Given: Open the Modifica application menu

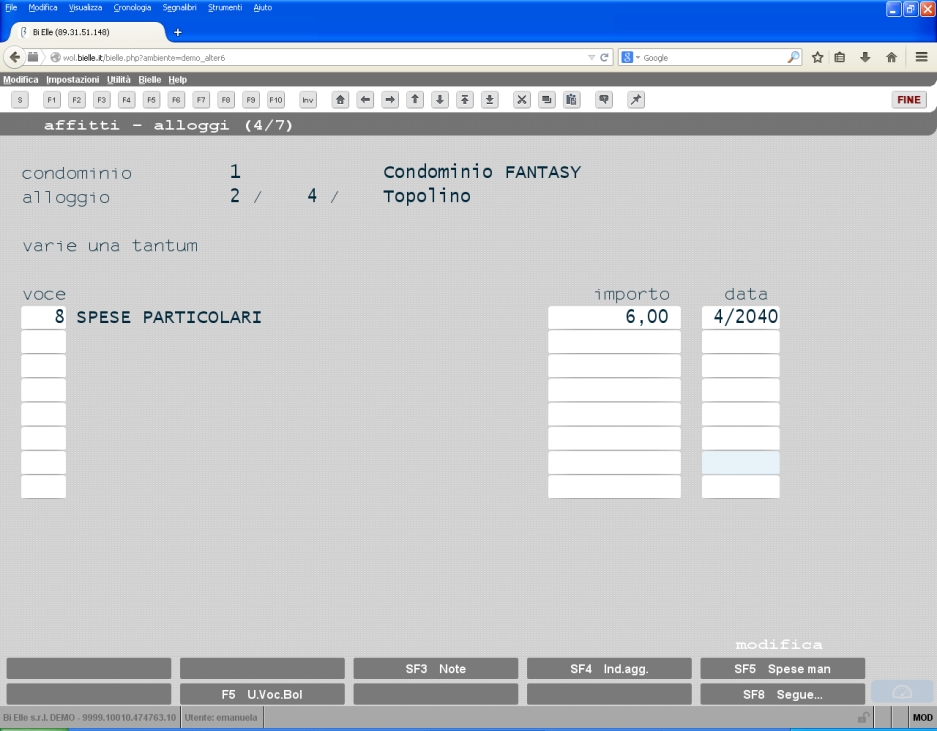Looking at the screenshot, I should (x=20, y=79).
